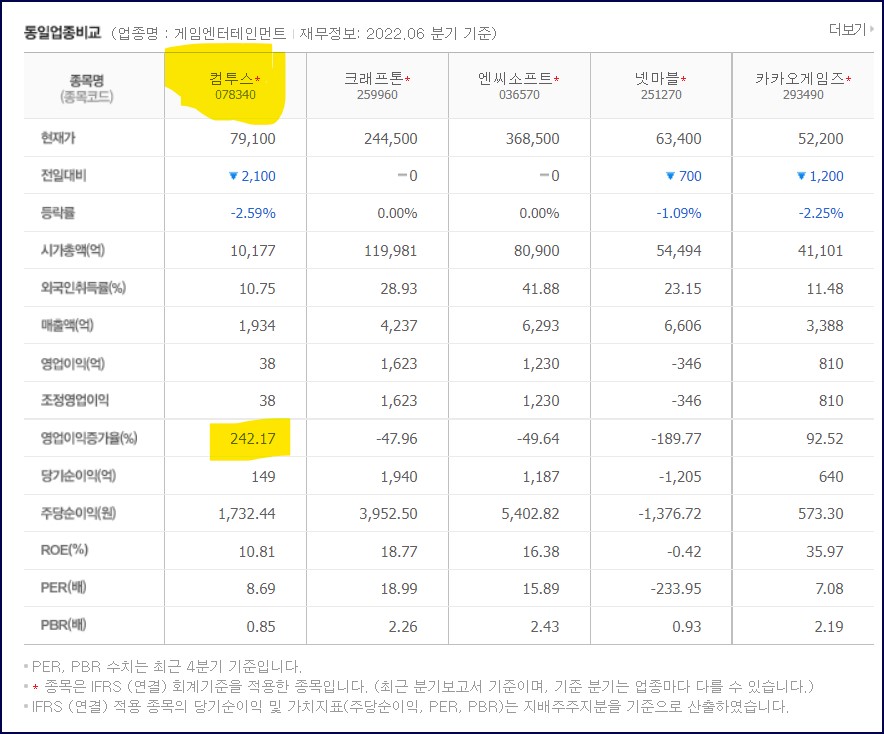Viewport: 884px width, 734px height.
Task: Select the 10.81 ROE value
Action: click(257, 551)
